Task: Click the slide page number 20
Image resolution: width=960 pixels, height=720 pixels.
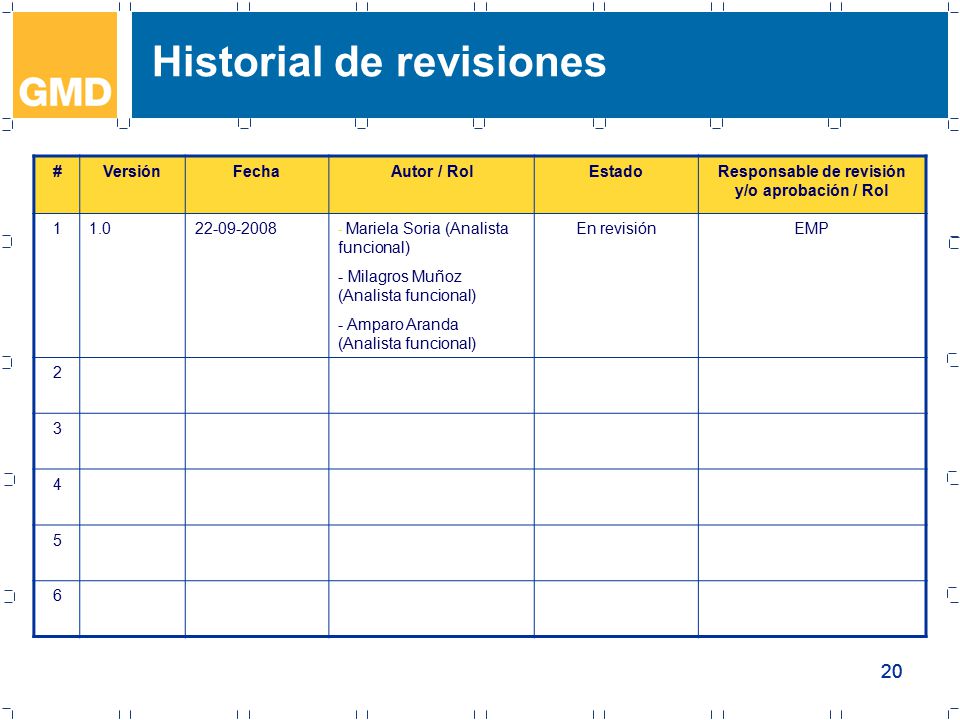Action: tap(891, 671)
